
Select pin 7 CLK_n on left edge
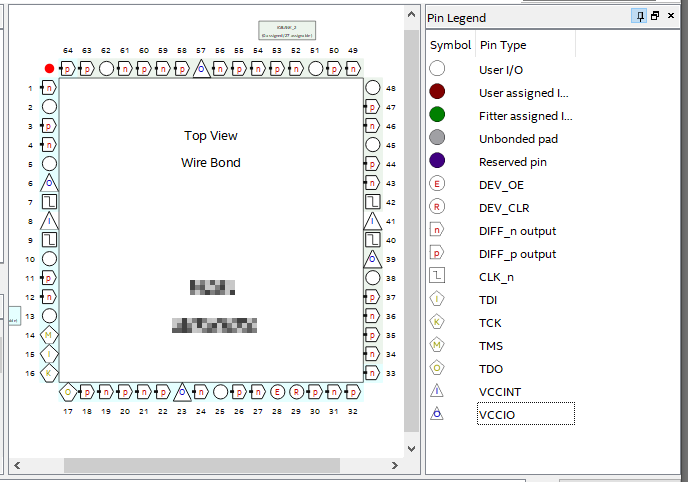[49, 202]
